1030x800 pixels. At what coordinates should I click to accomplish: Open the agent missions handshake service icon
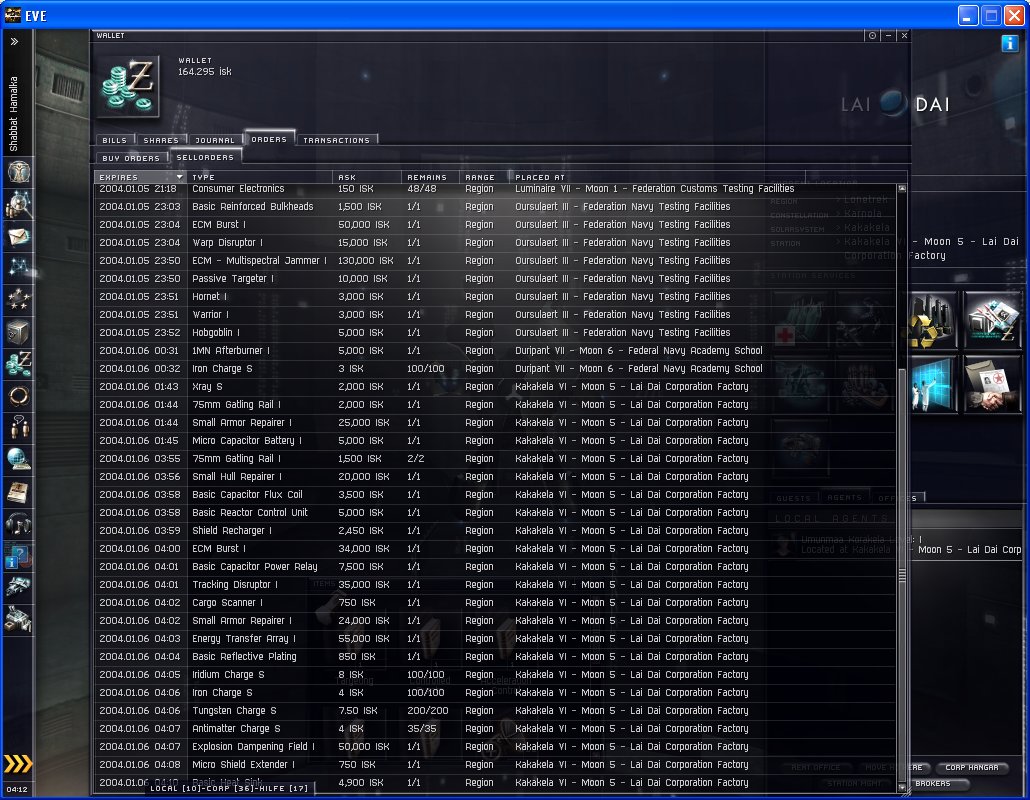tap(992, 385)
